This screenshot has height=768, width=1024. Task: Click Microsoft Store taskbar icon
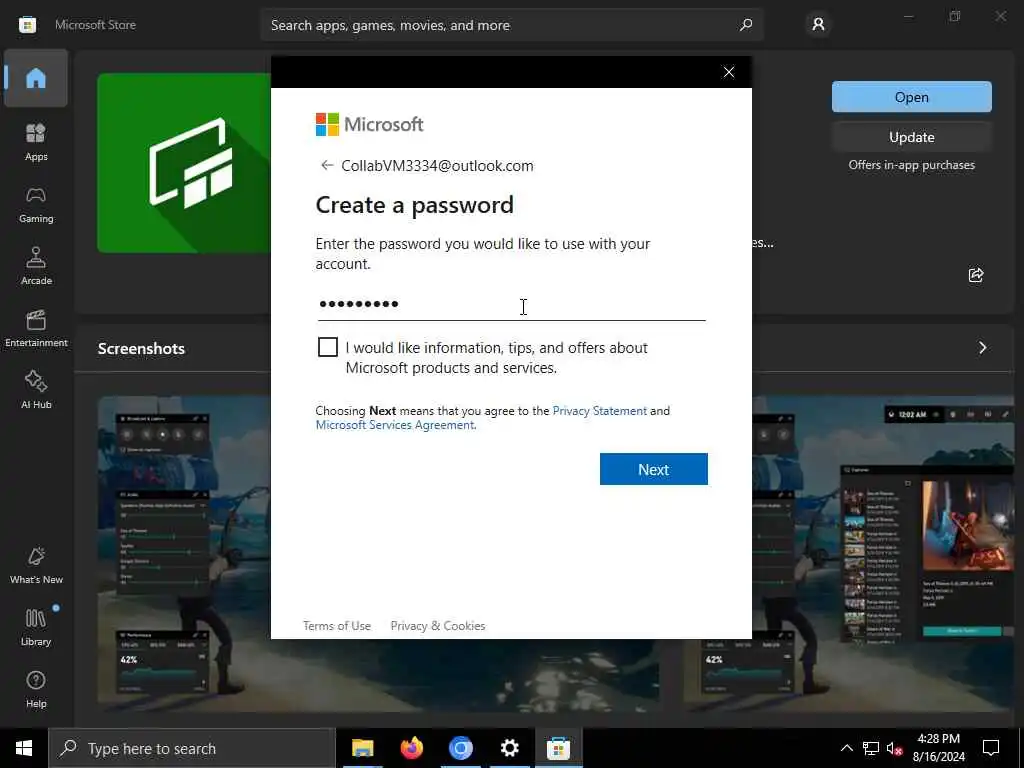(558, 748)
